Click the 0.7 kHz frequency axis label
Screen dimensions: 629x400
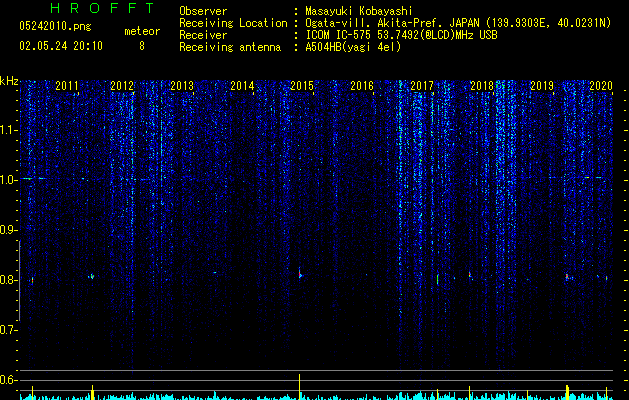9,330
